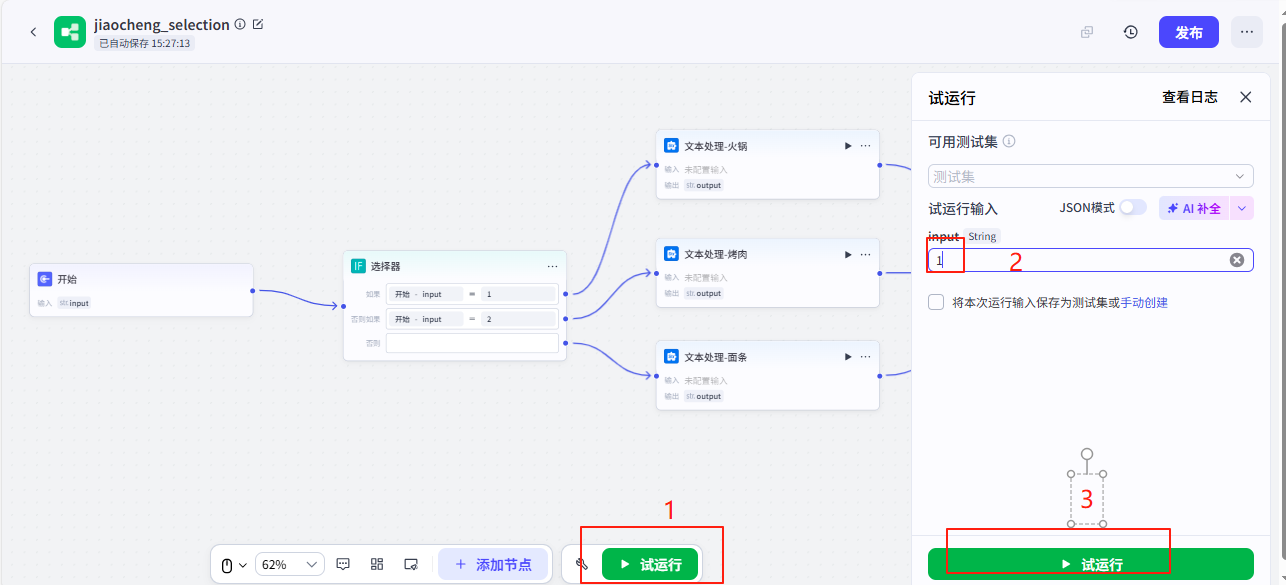
Task: Click the minimap icon in bottom toolbar
Action: click(x=411, y=564)
